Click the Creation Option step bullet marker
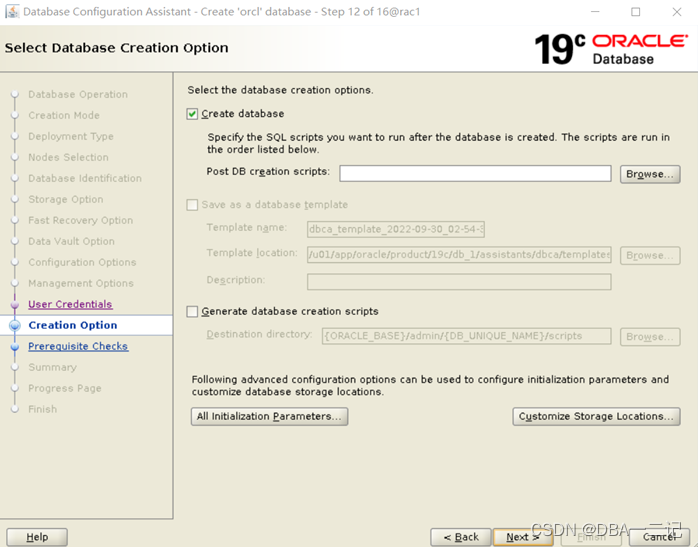The width and height of the screenshot is (698, 547). pyautogui.click(x=15, y=325)
